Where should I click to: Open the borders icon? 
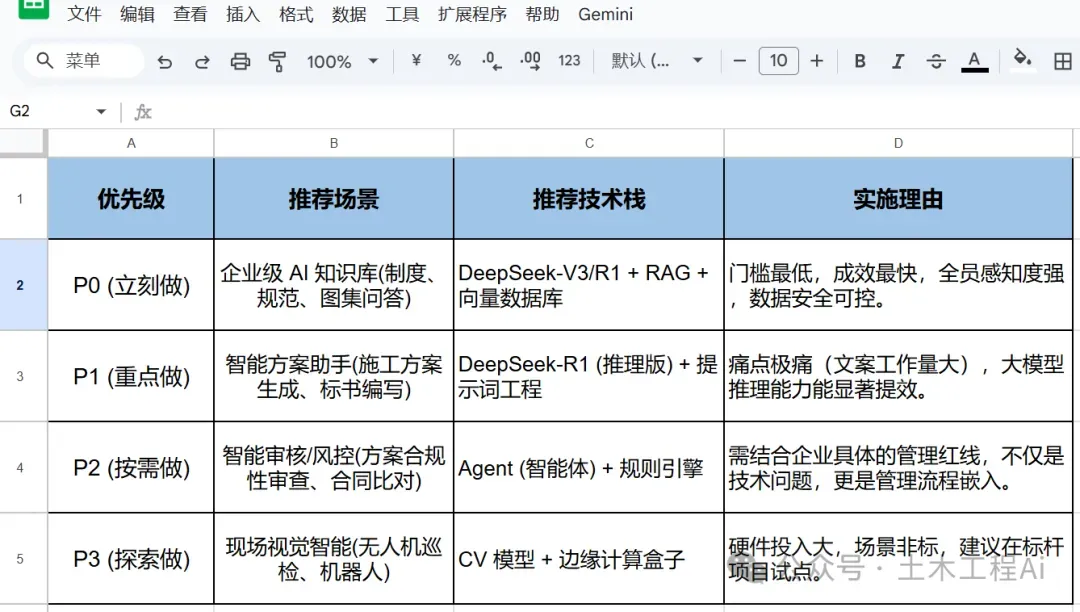coord(1063,61)
